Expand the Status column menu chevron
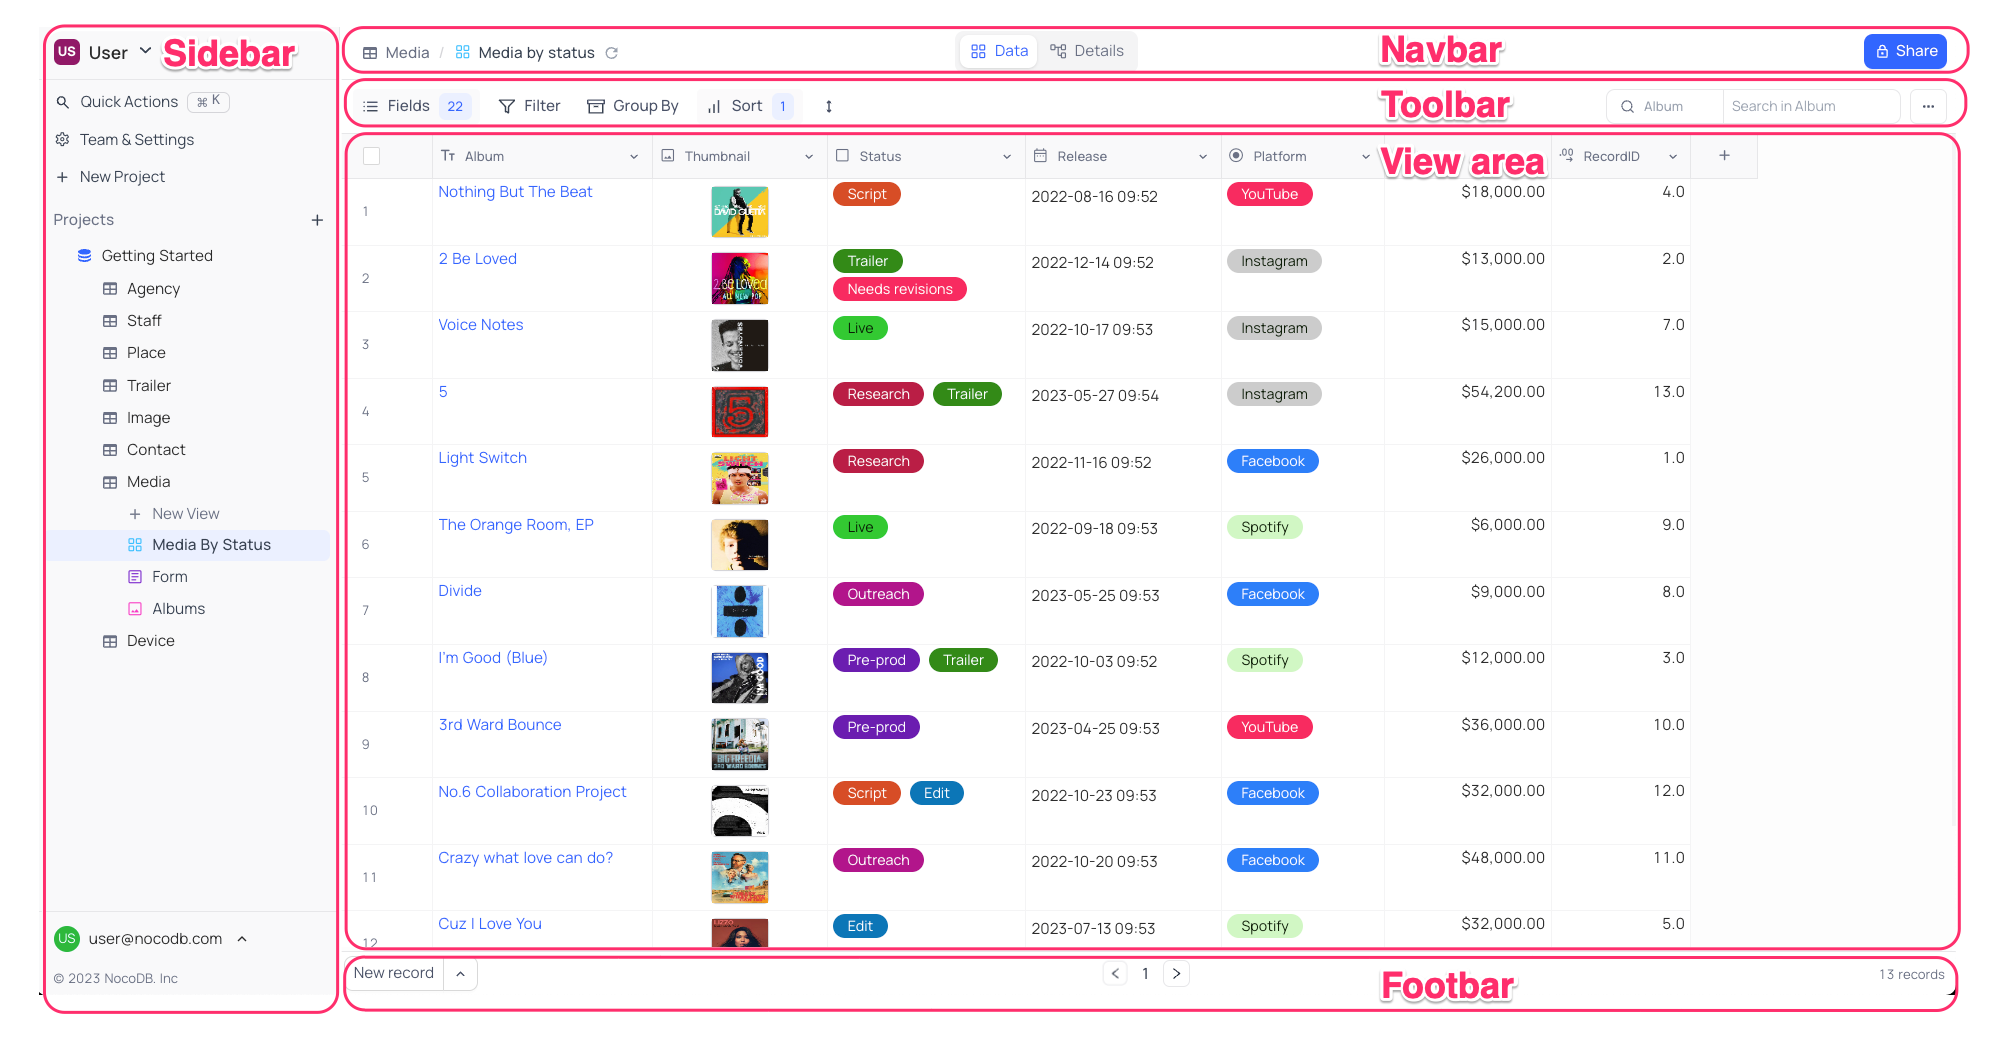The height and width of the screenshot is (1041, 2007). tap(1007, 157)
